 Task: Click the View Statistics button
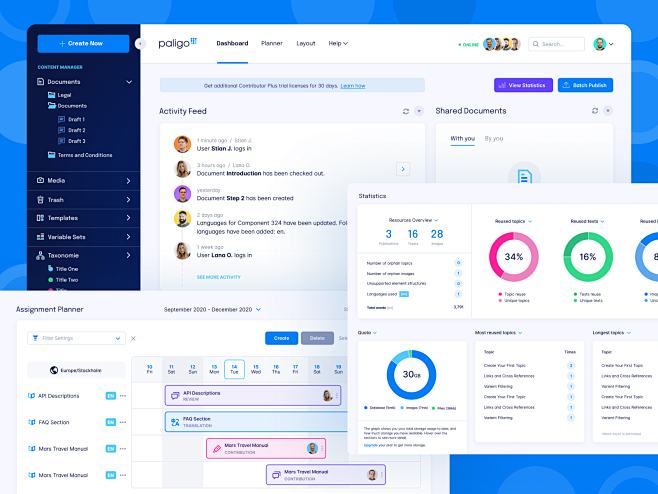click(x=523, y=85)
